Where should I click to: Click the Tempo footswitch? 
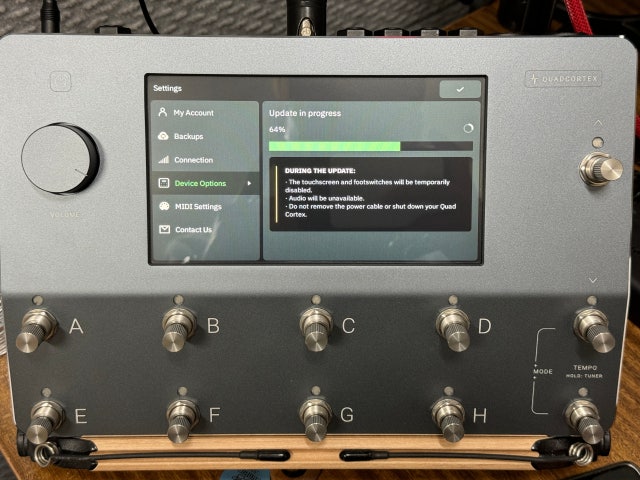(594, 330)
